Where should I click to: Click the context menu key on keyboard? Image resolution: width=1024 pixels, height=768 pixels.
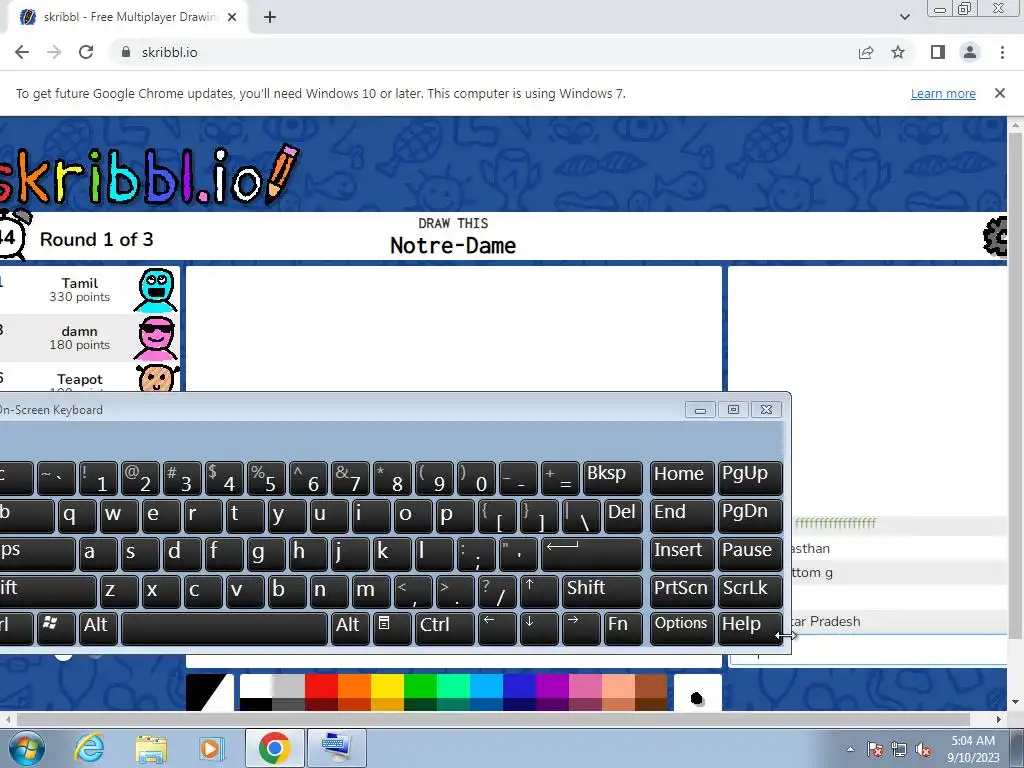click(x=392, y=628)
